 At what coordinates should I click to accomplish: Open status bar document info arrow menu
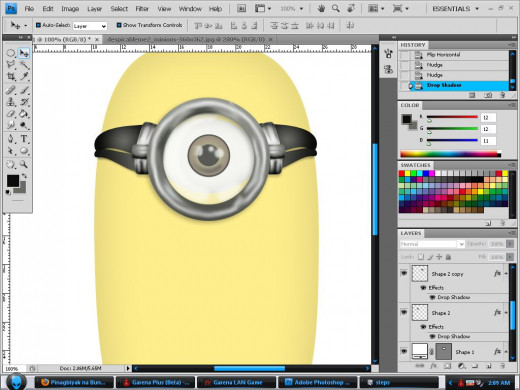point(128,368)
